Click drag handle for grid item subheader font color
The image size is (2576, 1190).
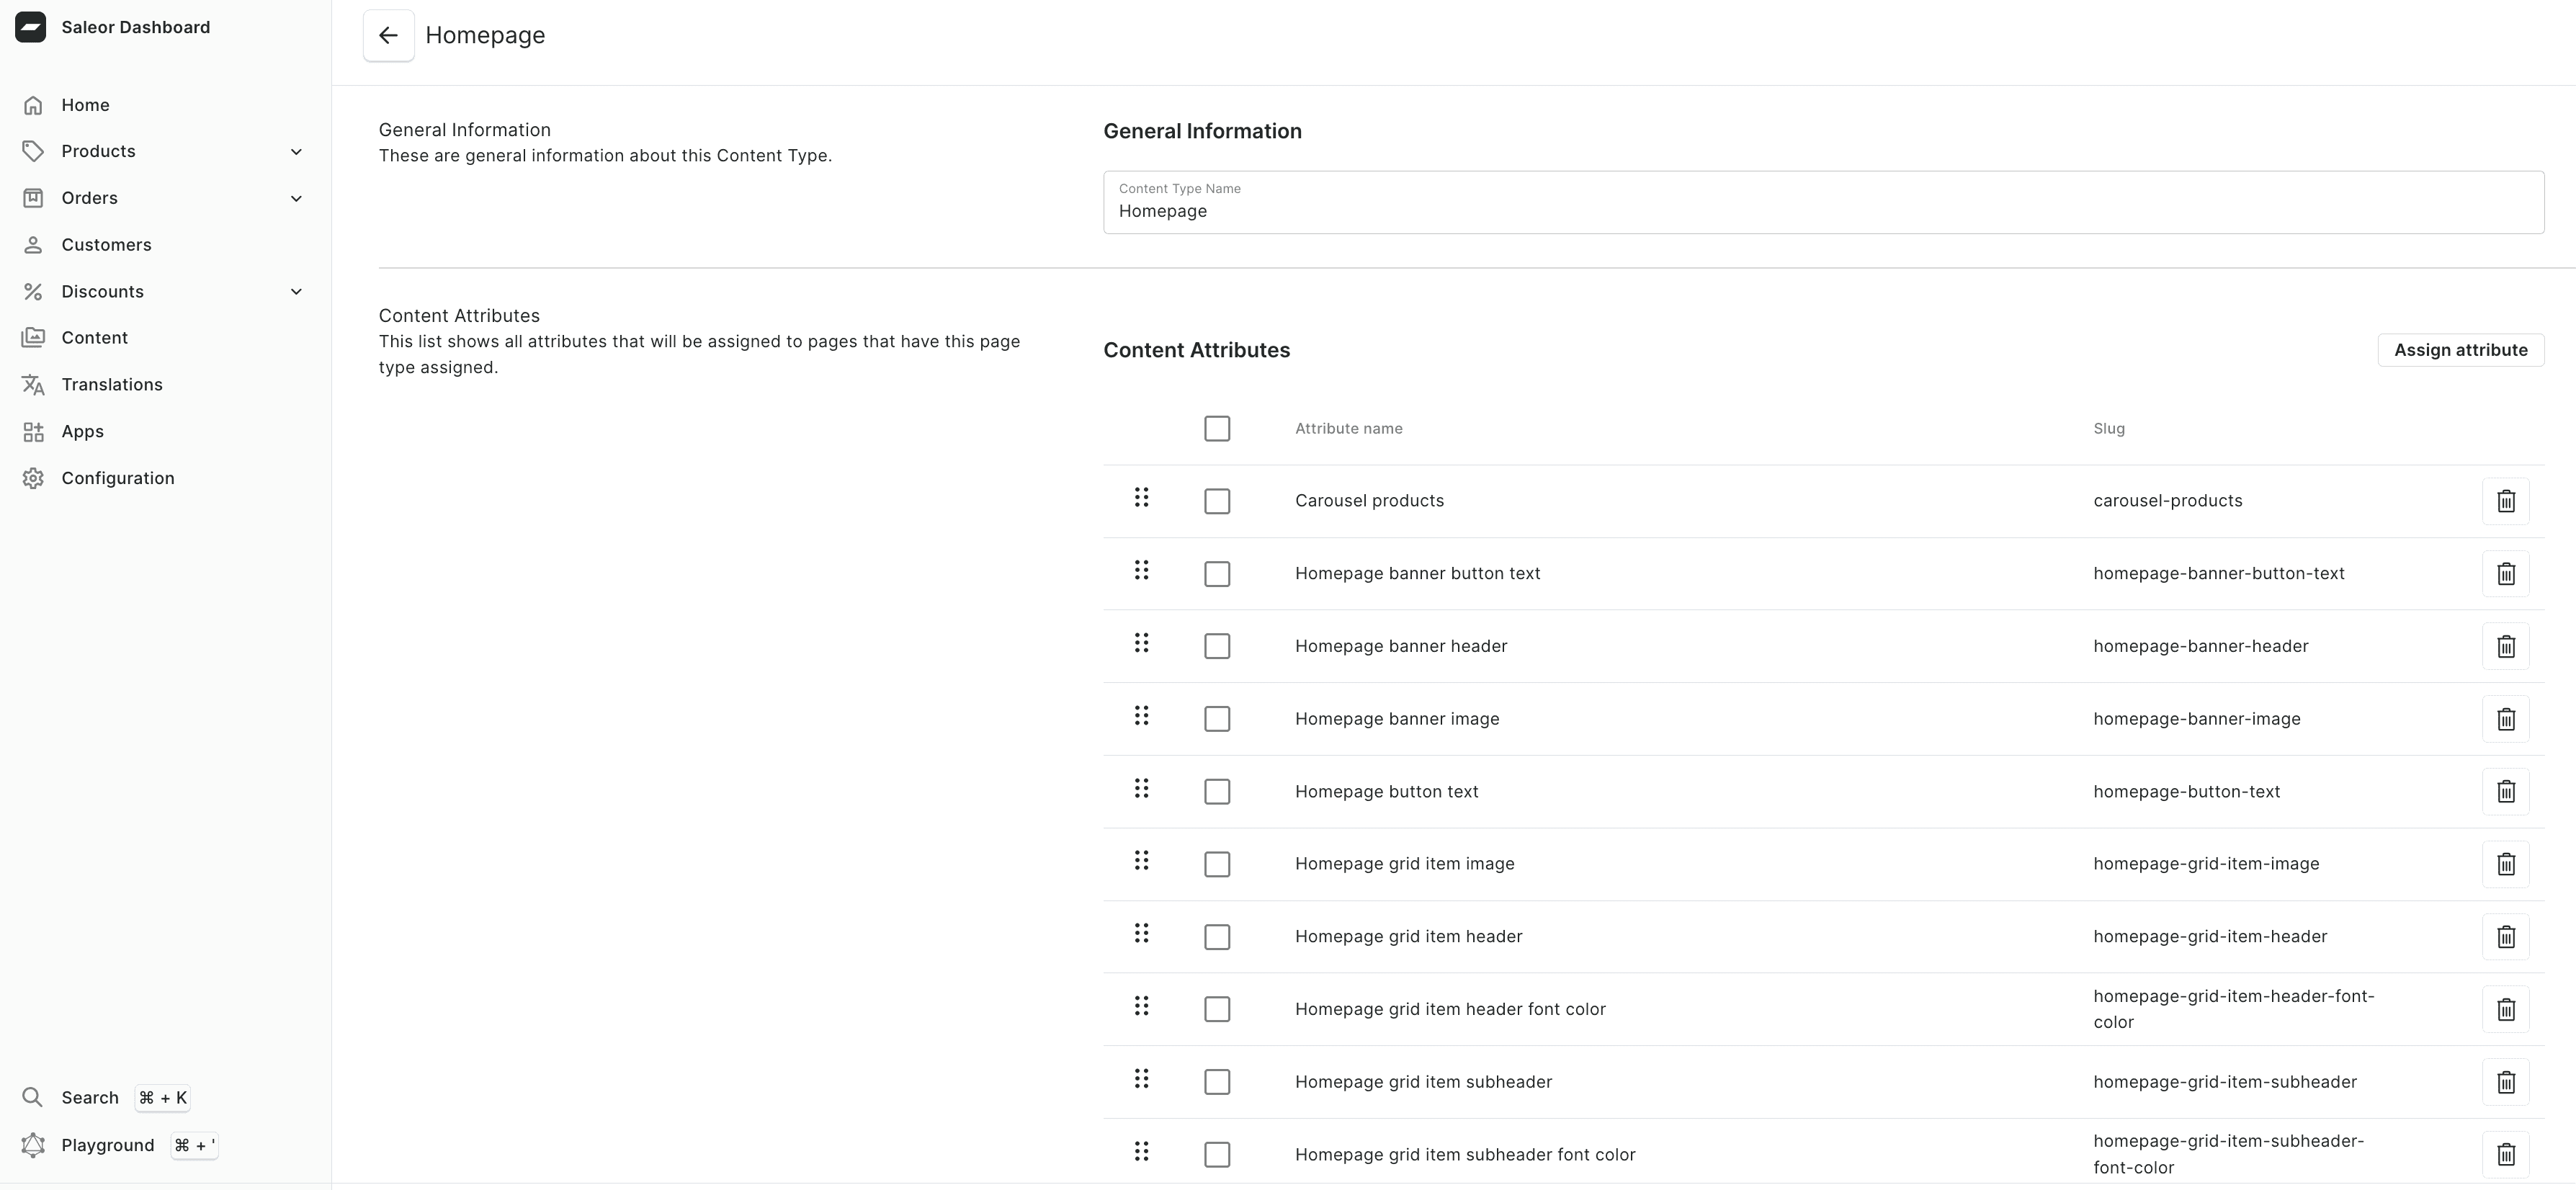(1141, 1151)
